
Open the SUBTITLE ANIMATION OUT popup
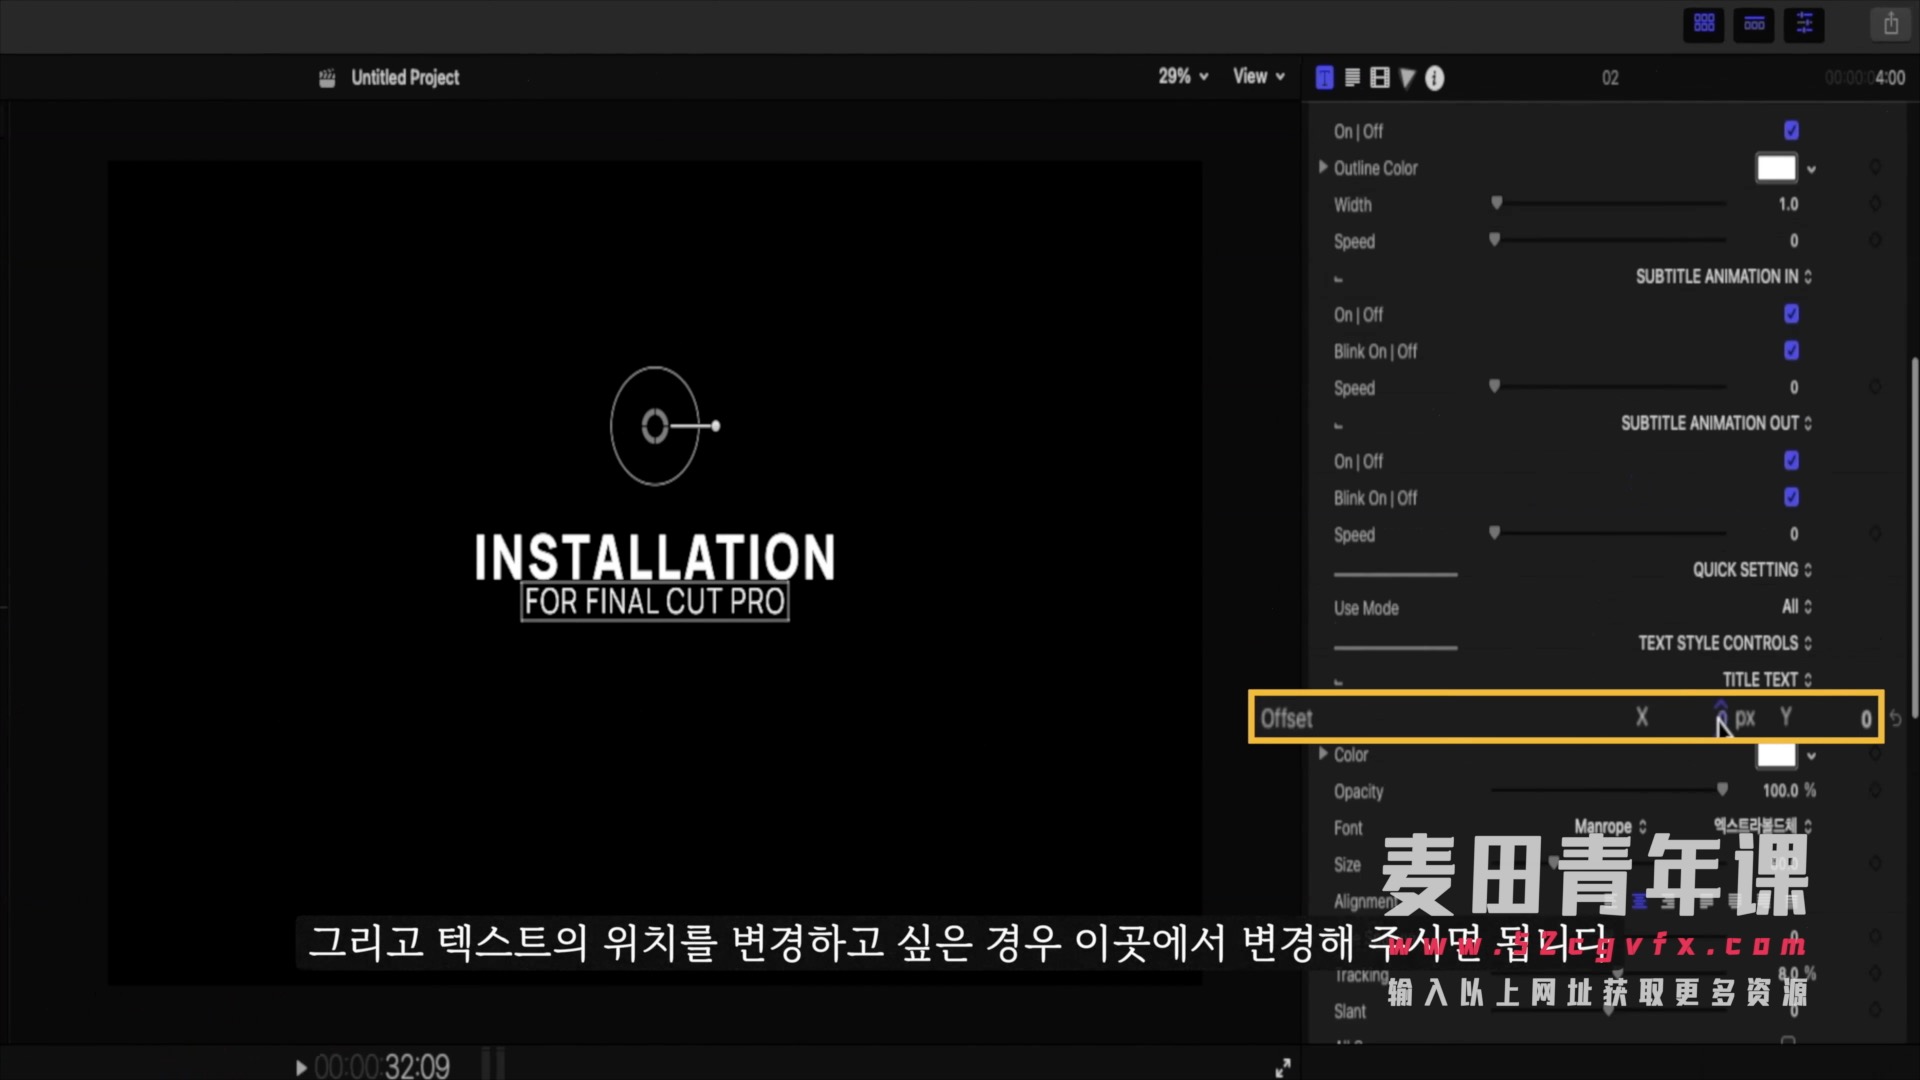click(1716, 424)
